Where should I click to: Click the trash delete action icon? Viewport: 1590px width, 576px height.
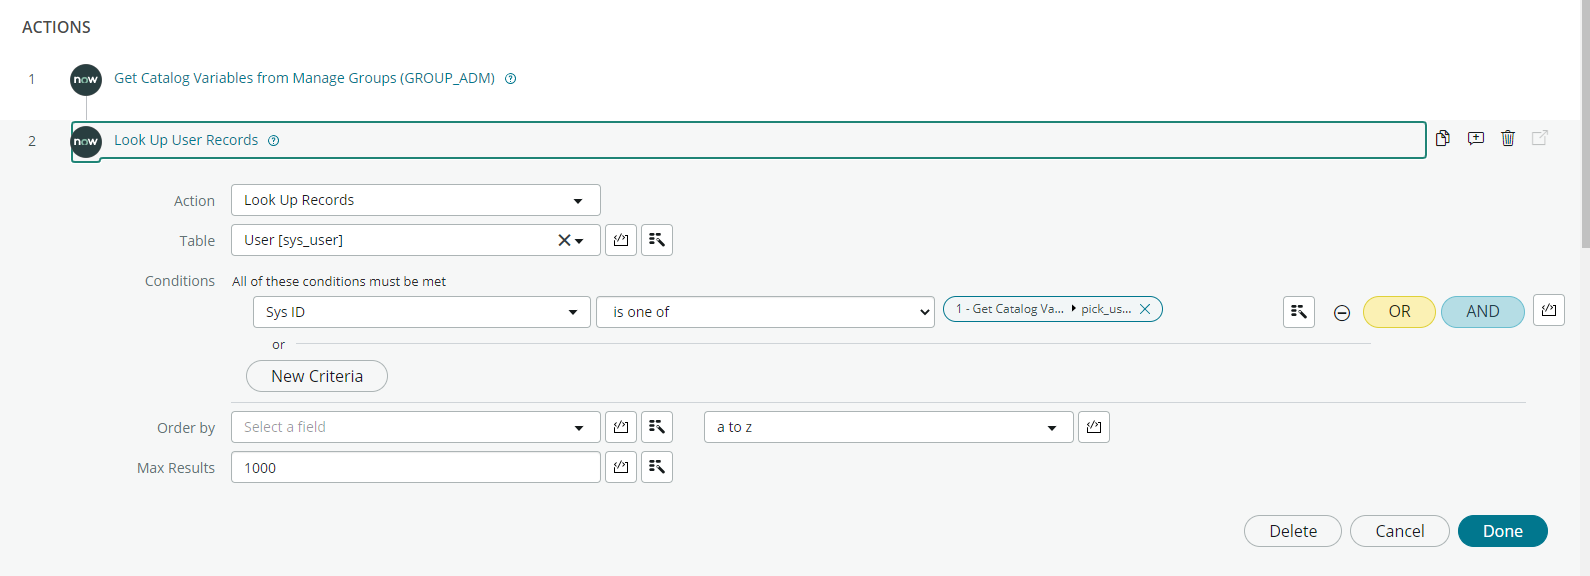pyautogui.click(x=1508, y=138)
